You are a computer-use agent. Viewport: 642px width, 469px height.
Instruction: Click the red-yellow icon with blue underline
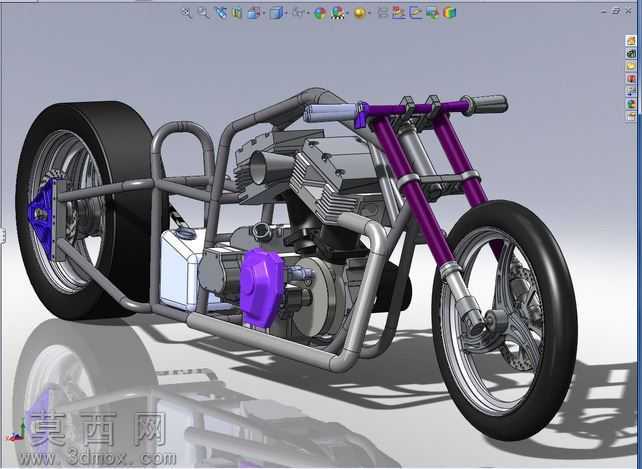398,13
